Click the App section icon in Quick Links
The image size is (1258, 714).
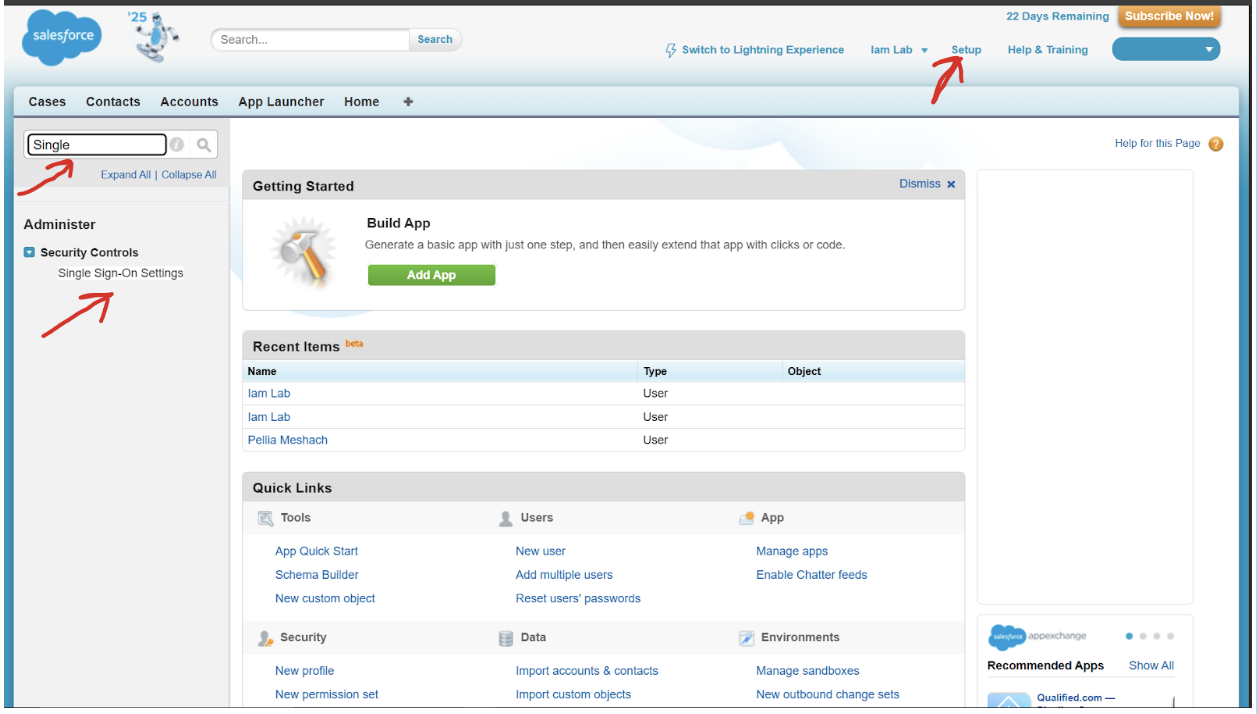coord(746,518)
